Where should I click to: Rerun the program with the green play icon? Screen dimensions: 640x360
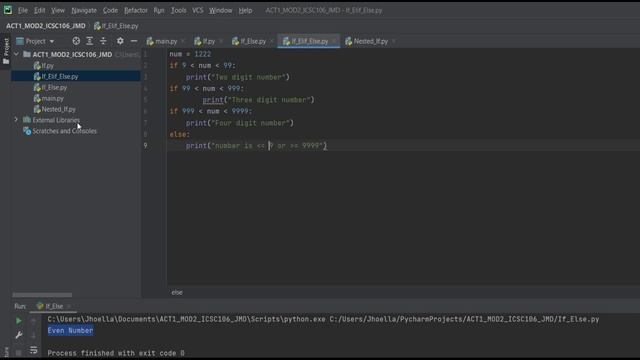tap(19, 321)
